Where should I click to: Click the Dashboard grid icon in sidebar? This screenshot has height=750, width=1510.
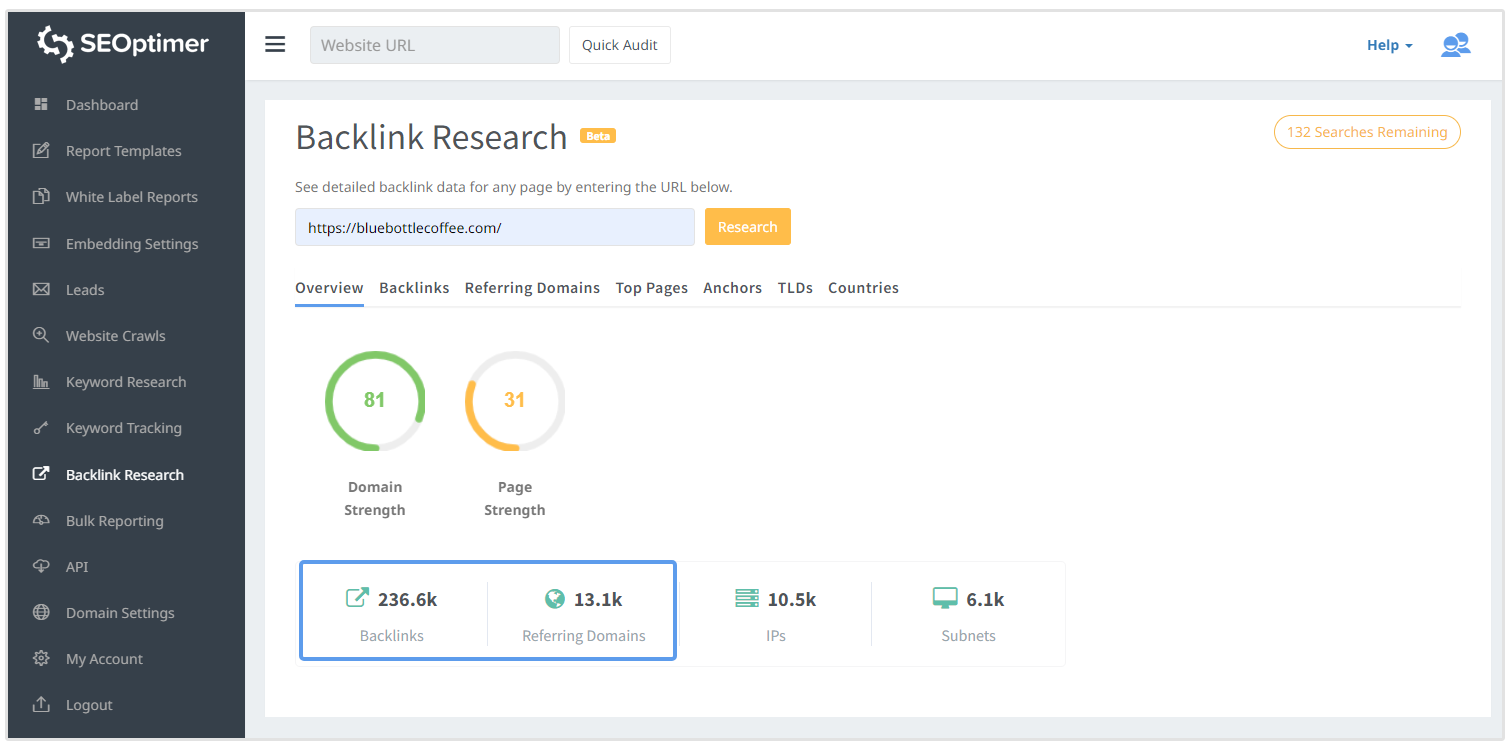coord(41,104)
